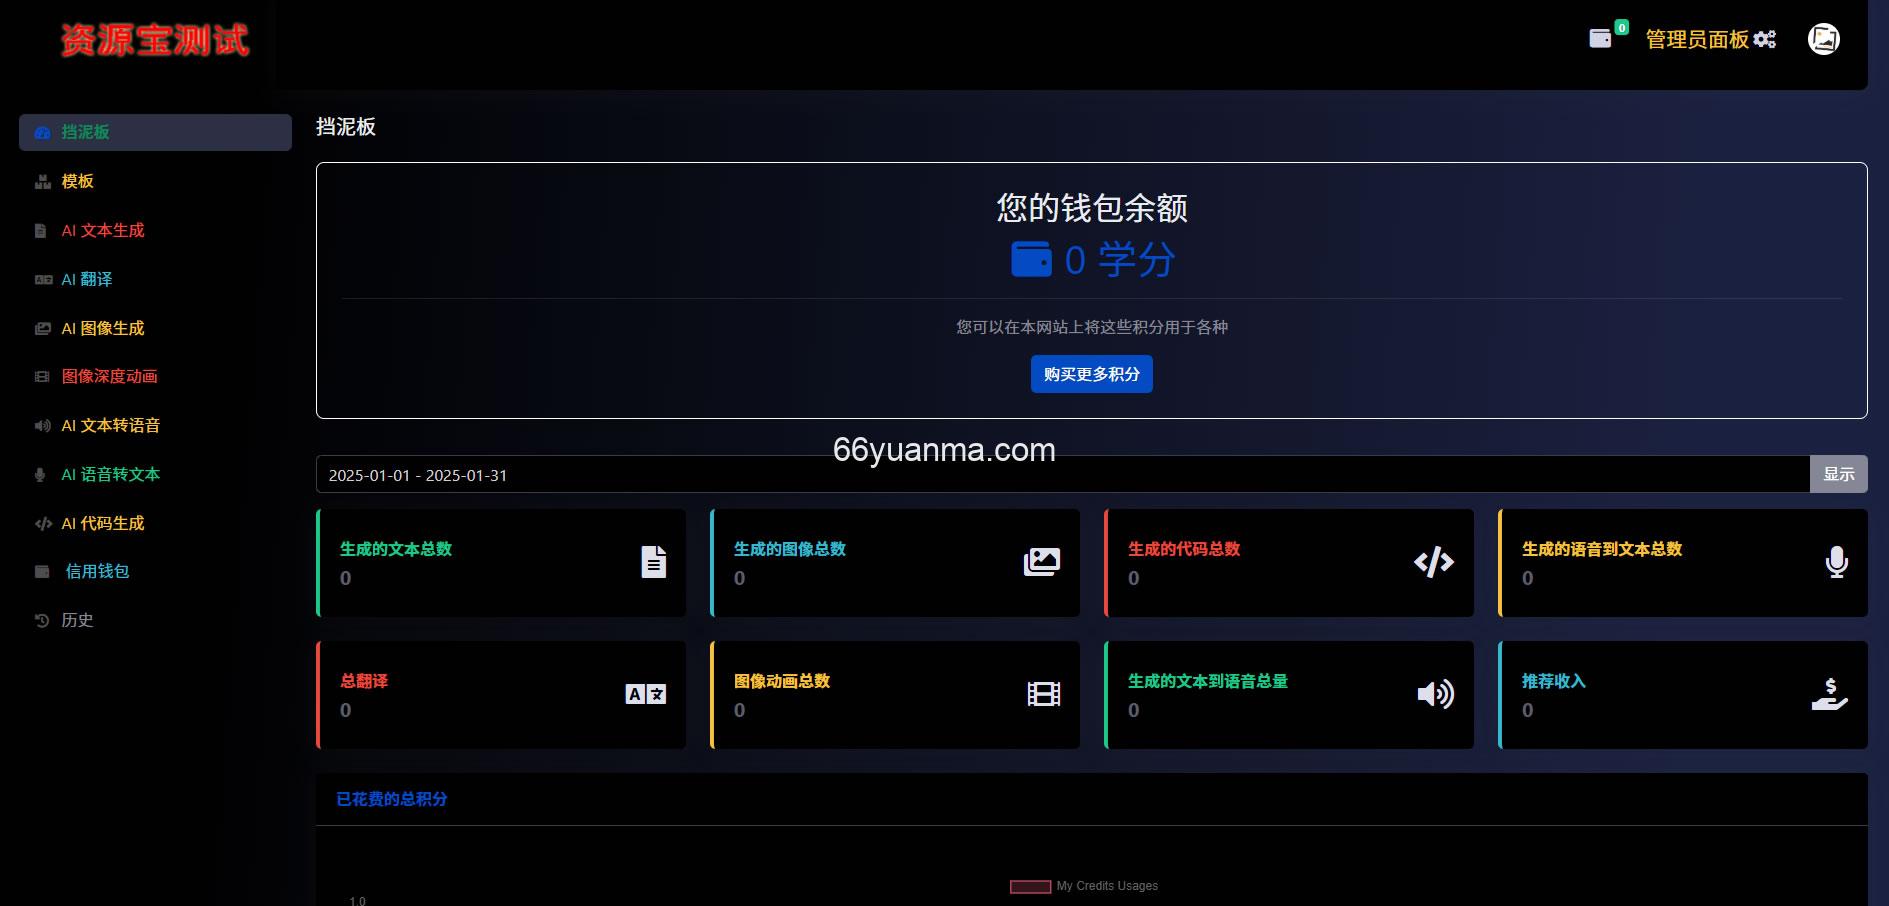Open the admin settings gear icon
The width and height of the screenshot is (1889, 906).
pyautogui.click(x=1766, y=38)
